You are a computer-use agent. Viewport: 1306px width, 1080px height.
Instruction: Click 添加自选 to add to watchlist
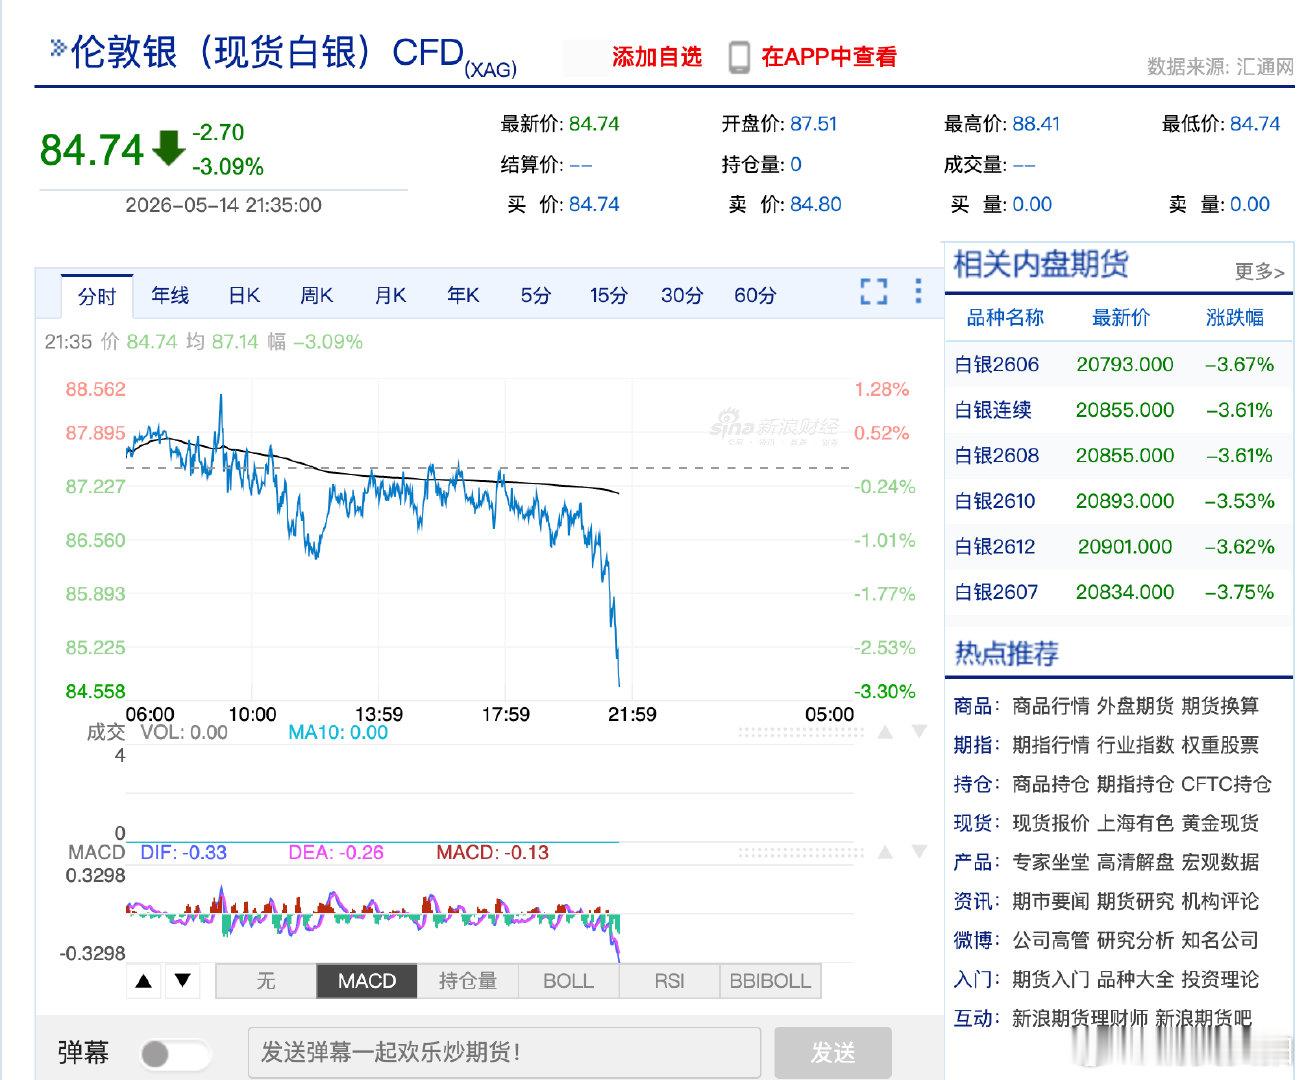[x=657, y=57]
